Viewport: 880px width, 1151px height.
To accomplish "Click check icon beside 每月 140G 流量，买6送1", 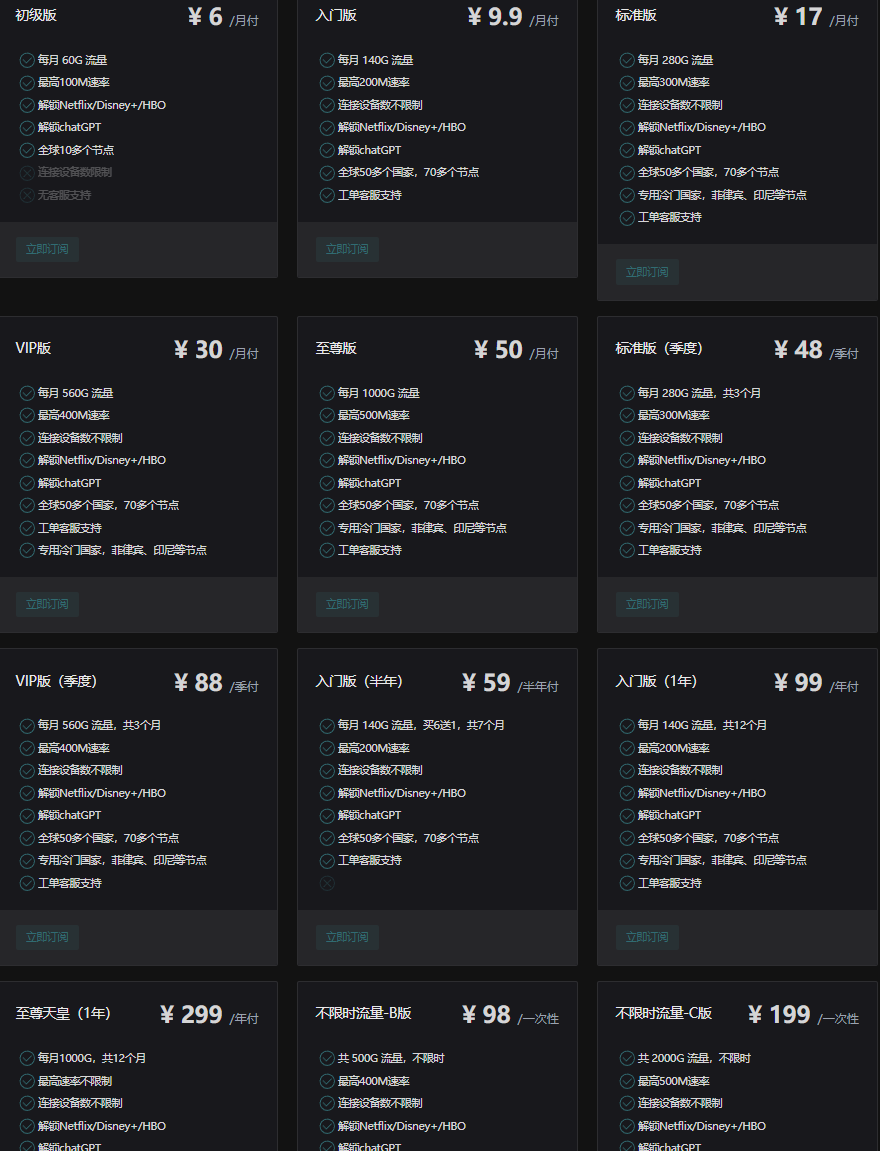I will click(327, 725).
